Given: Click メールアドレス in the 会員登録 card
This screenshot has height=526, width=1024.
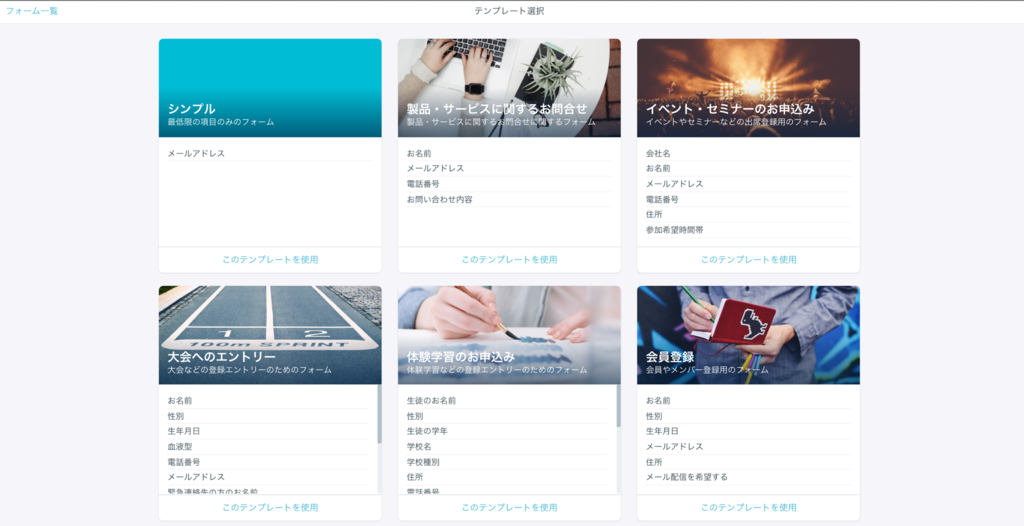Looking at the screenshot, I should [x=674, y=447].
